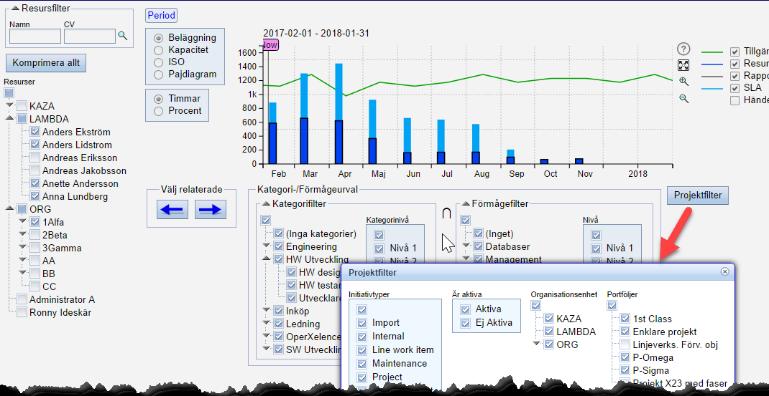769x396 pixels.
Task: Click the right blue arrow under Välj relaterade
Action: (210, 210)
